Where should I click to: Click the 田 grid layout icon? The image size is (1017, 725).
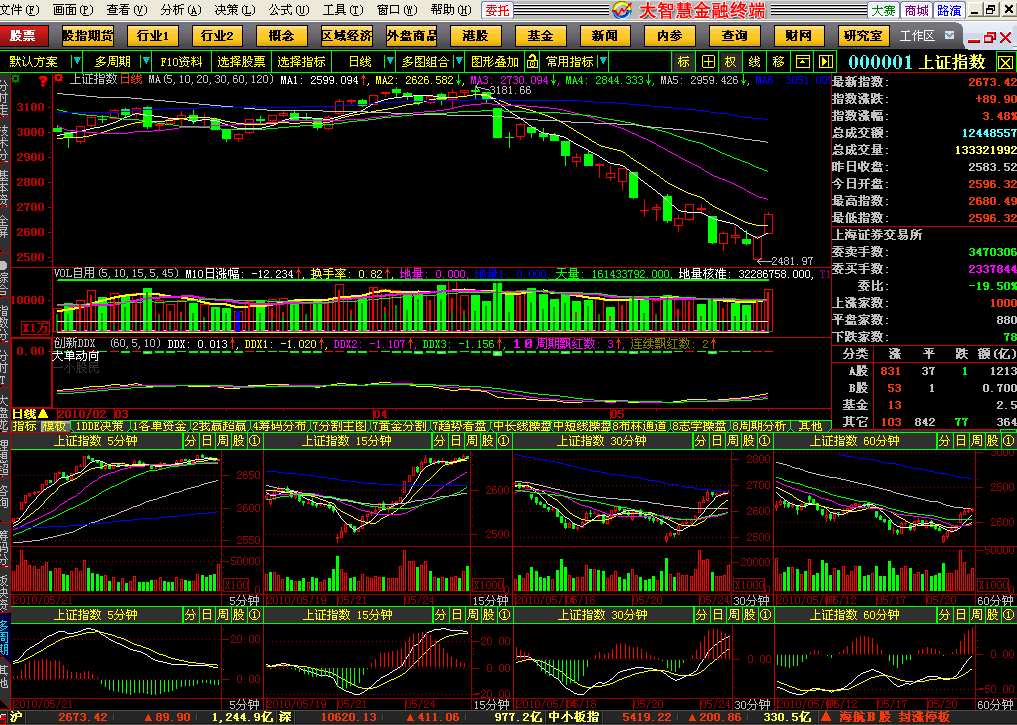click(708, 62)
